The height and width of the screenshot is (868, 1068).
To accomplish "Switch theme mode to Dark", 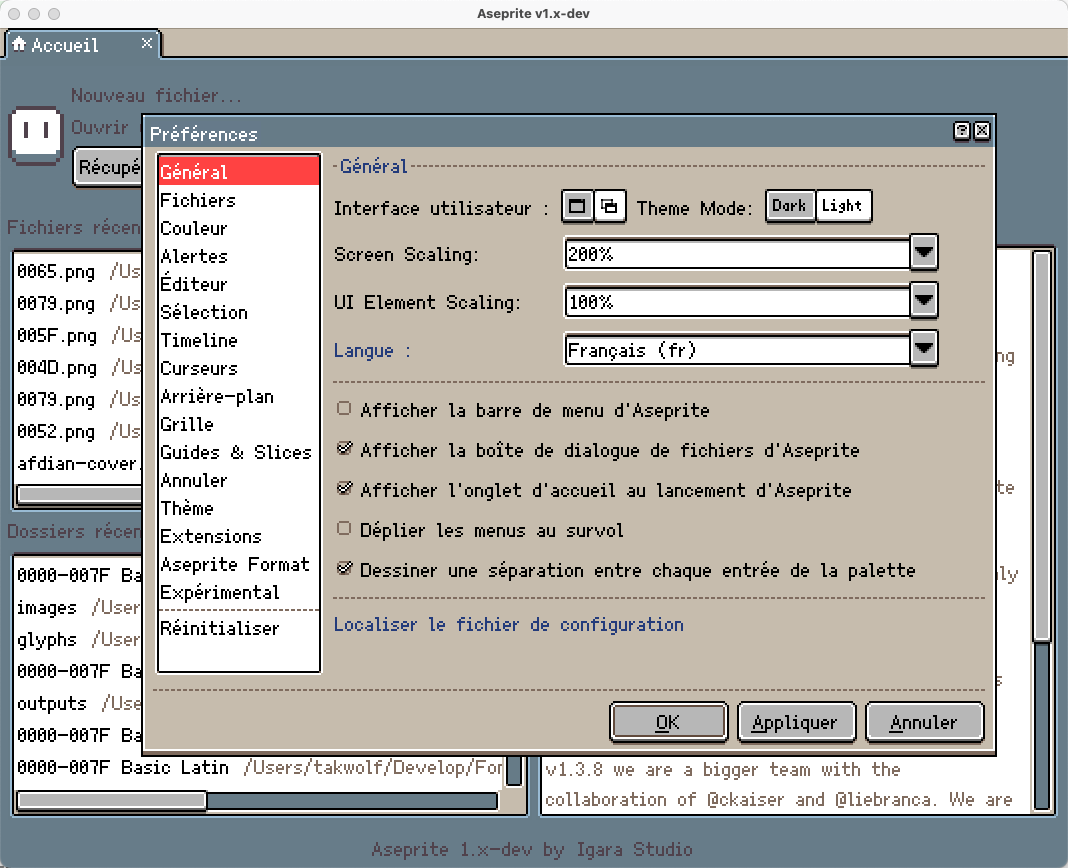I will coord(789,206).
